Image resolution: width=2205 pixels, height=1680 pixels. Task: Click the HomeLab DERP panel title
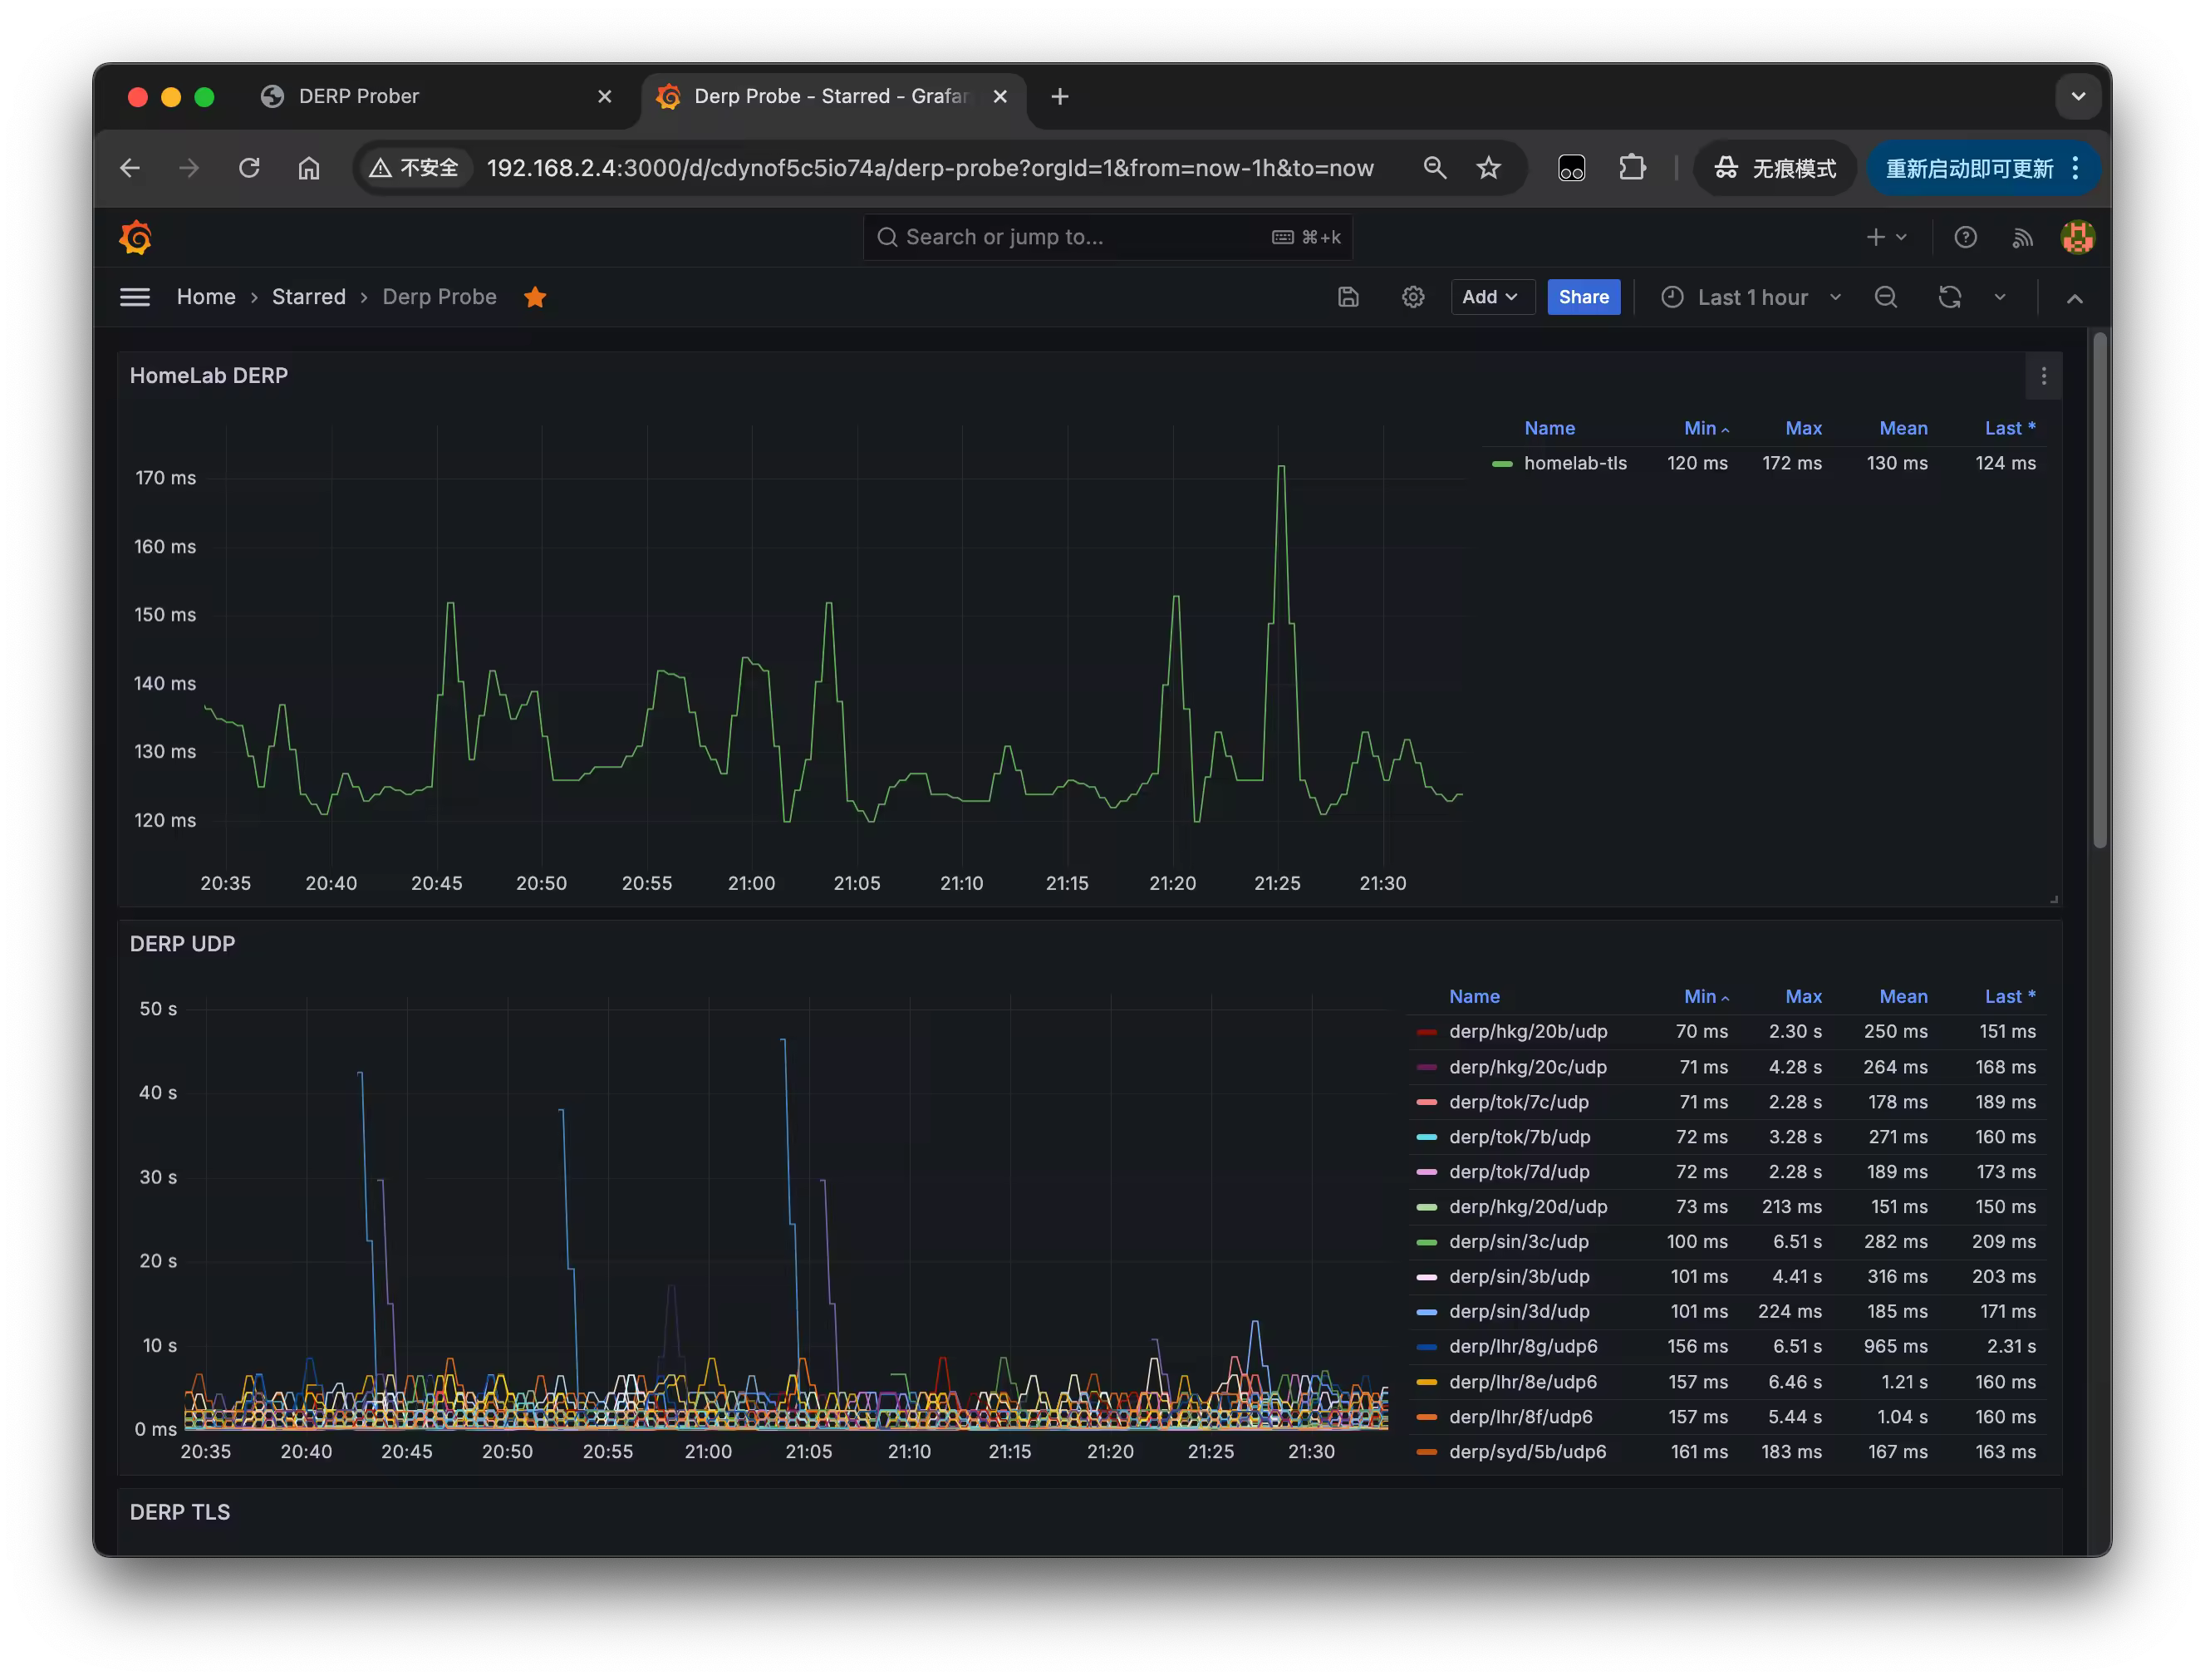(x=208, y=376)
